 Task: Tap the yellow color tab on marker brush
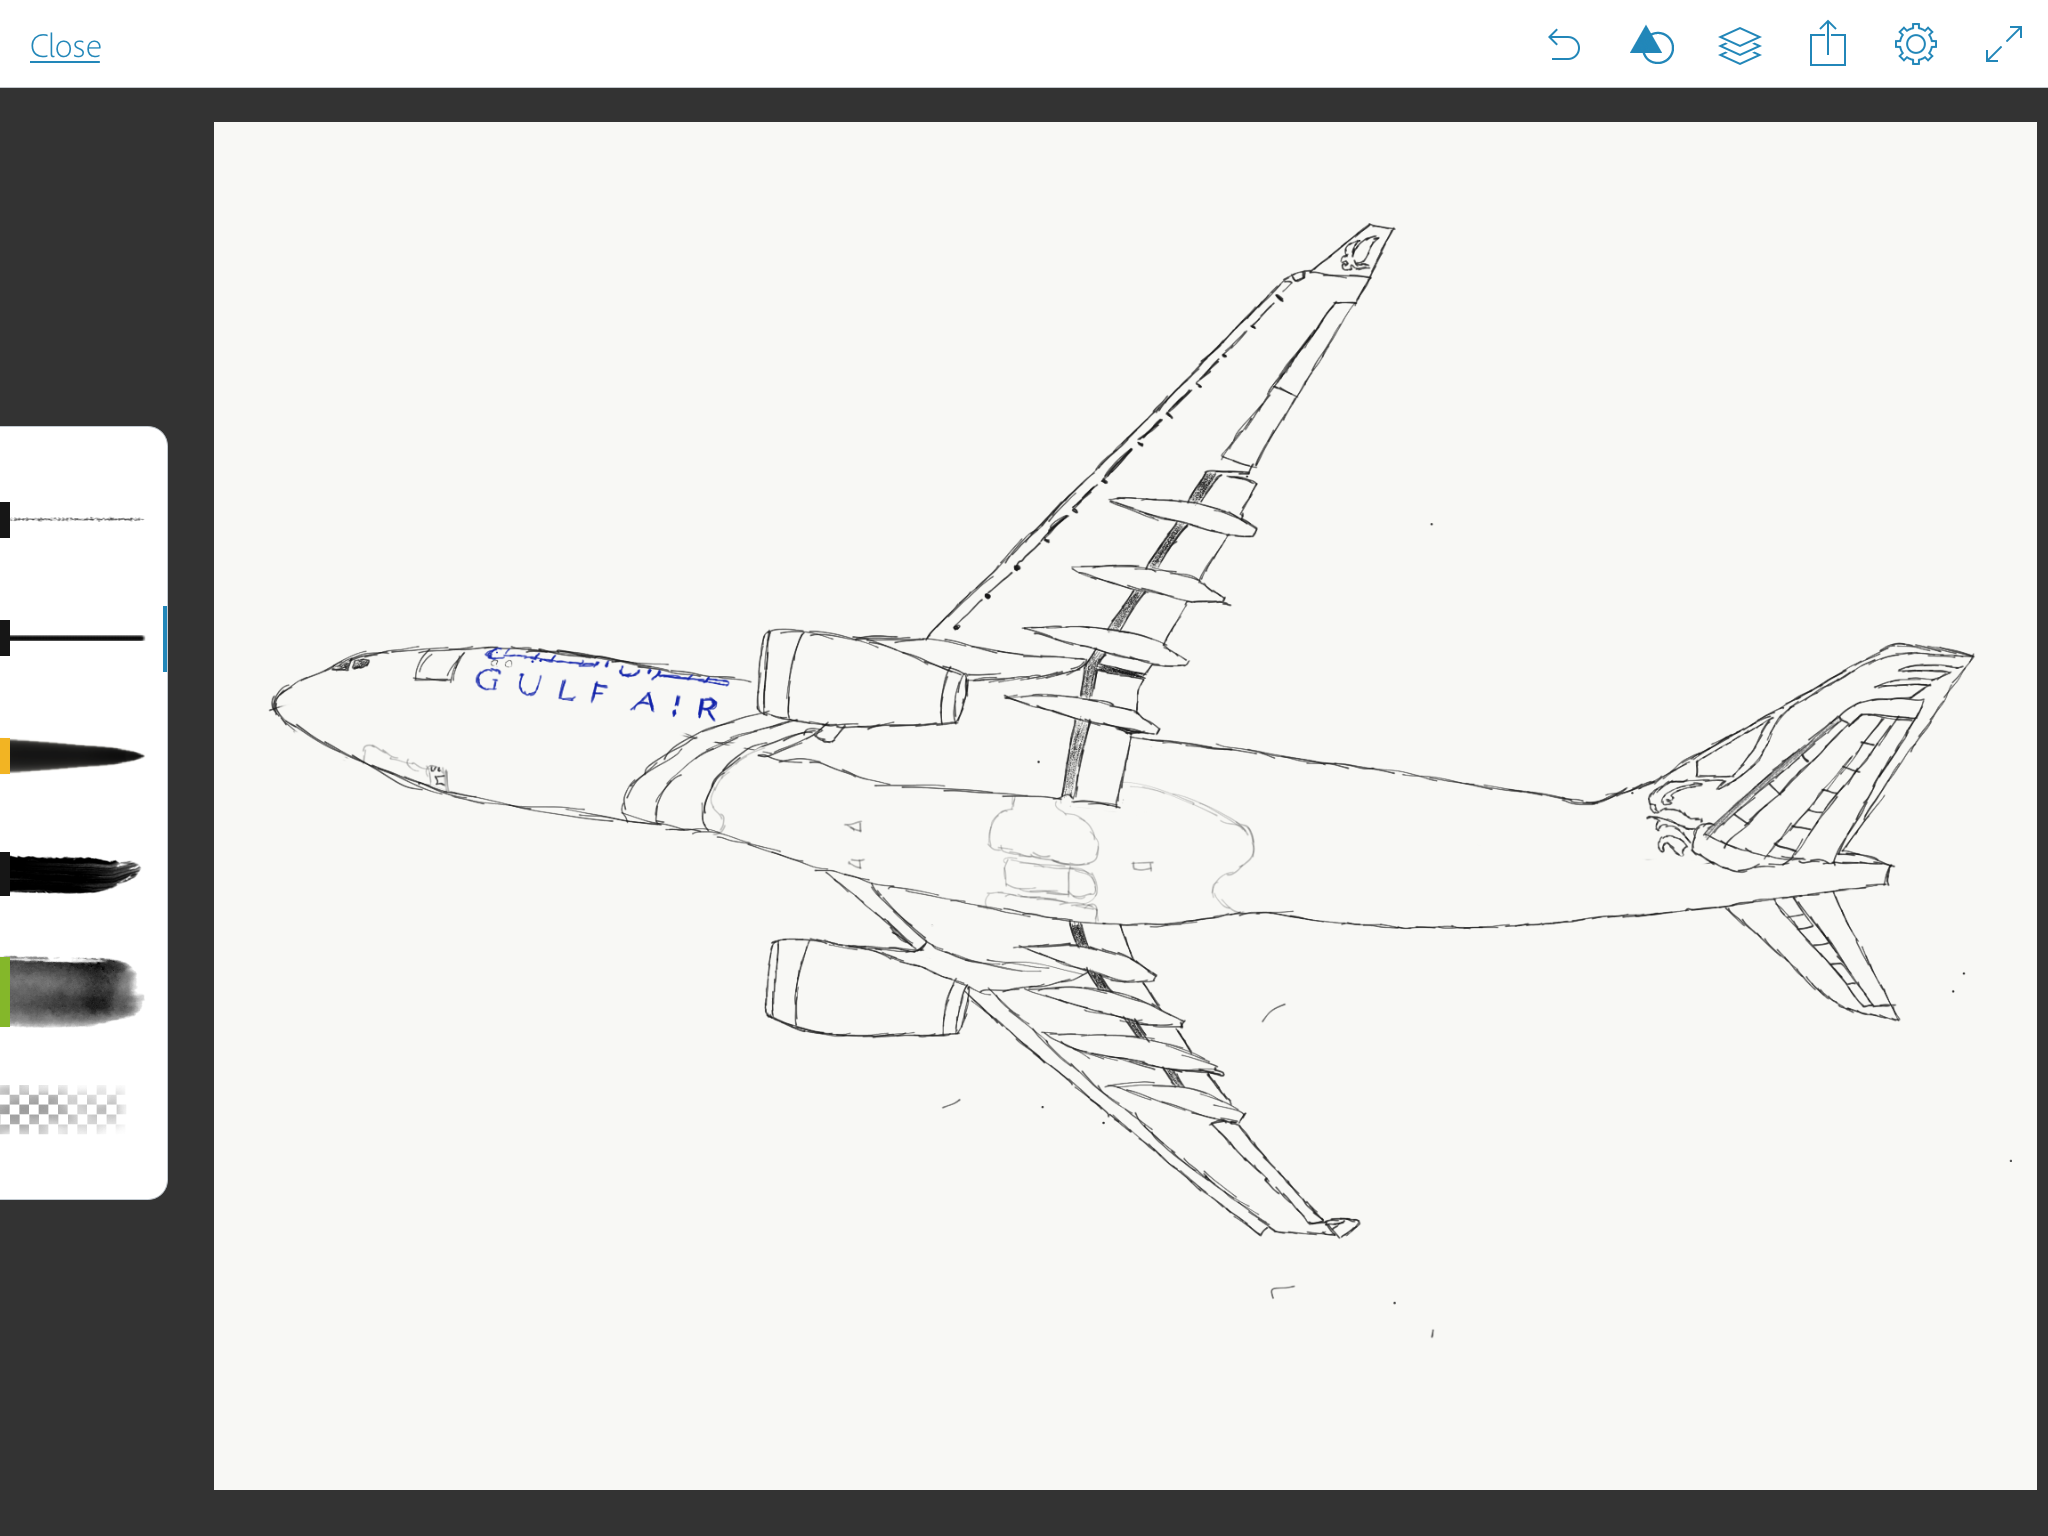tap(4, 756)
